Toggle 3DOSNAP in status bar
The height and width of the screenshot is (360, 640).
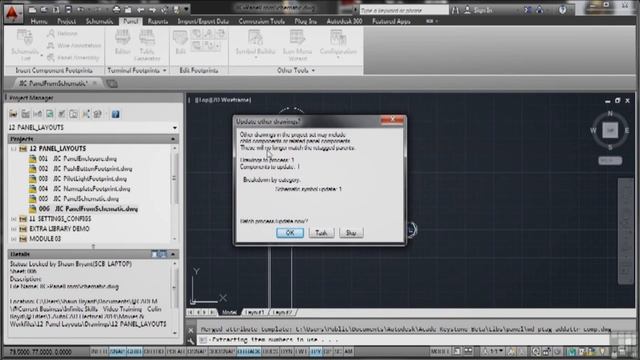pyautogui.click(x=221, y=351)
